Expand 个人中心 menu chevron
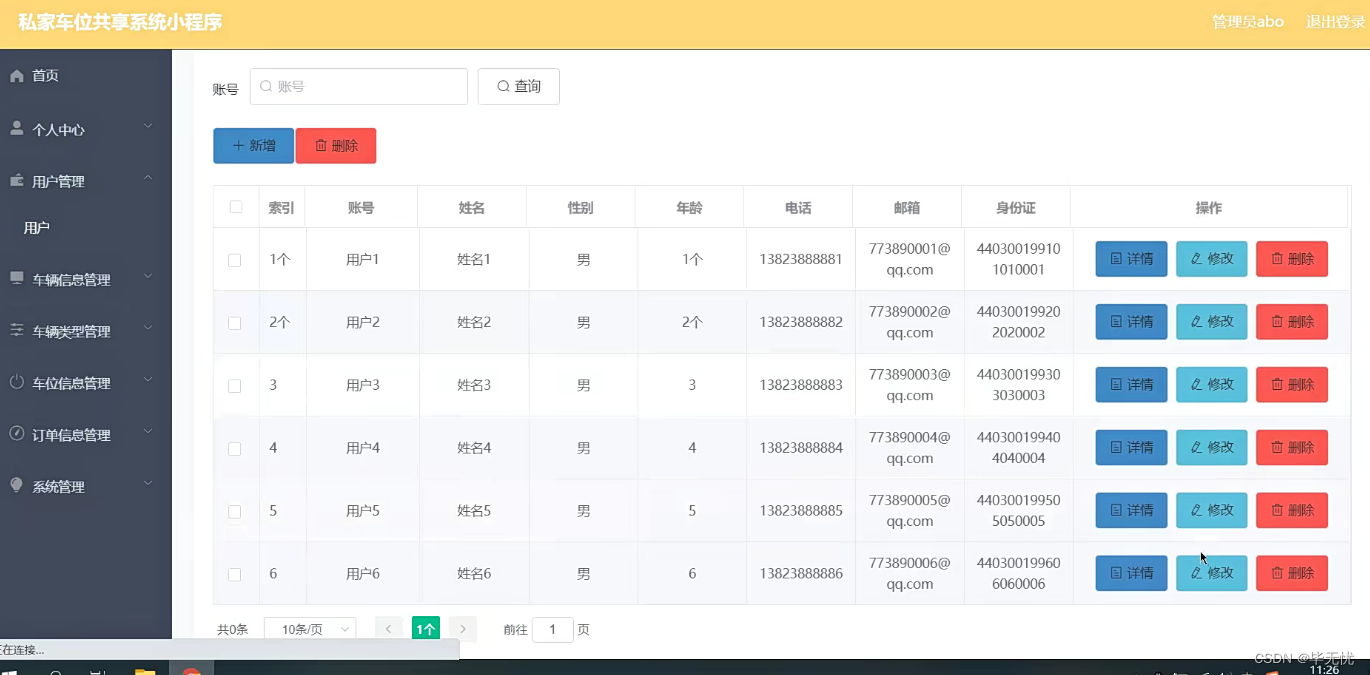 click(x=148, y=126)
